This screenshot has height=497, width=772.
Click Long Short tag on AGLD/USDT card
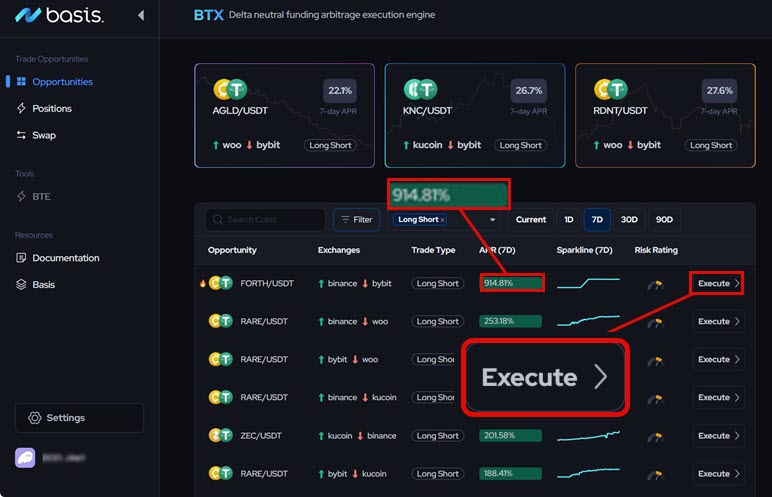tap(330, 145)
